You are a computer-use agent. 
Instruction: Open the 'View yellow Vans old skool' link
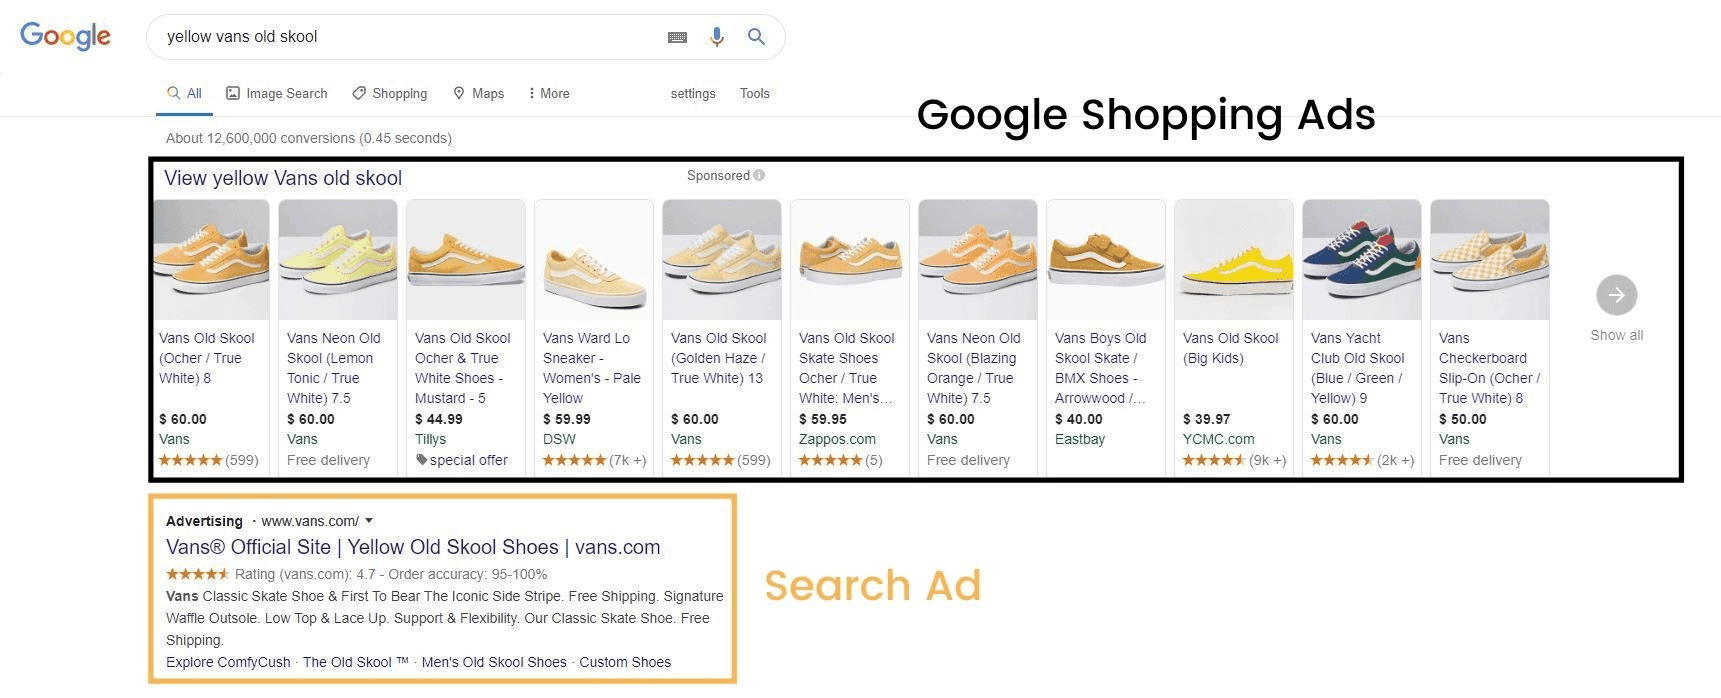[x=282, y=178]
